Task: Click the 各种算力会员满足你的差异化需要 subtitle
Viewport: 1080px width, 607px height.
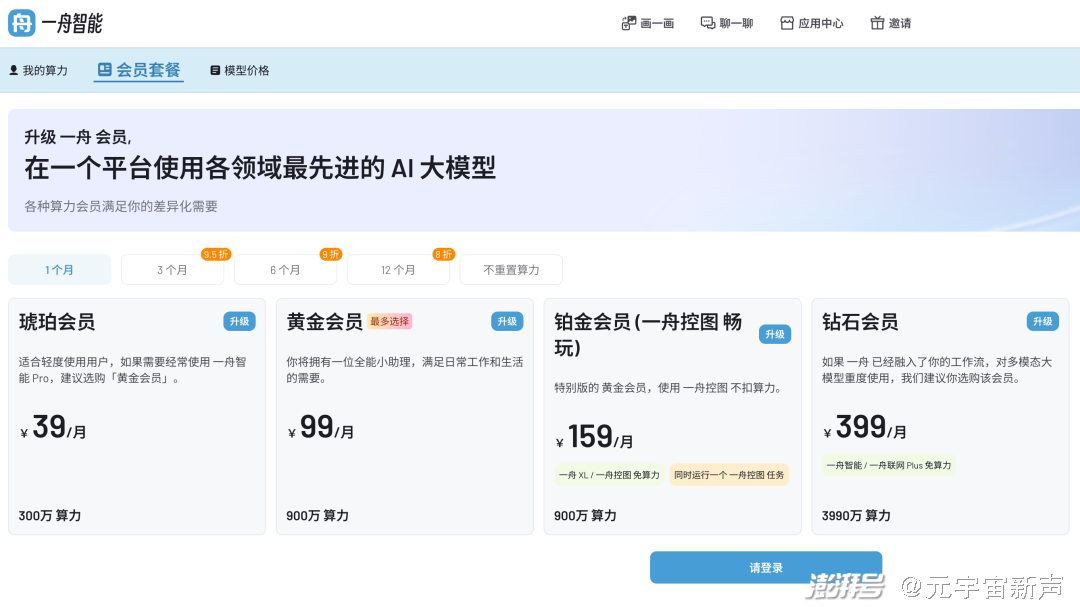Action: [x=121, y=206]
